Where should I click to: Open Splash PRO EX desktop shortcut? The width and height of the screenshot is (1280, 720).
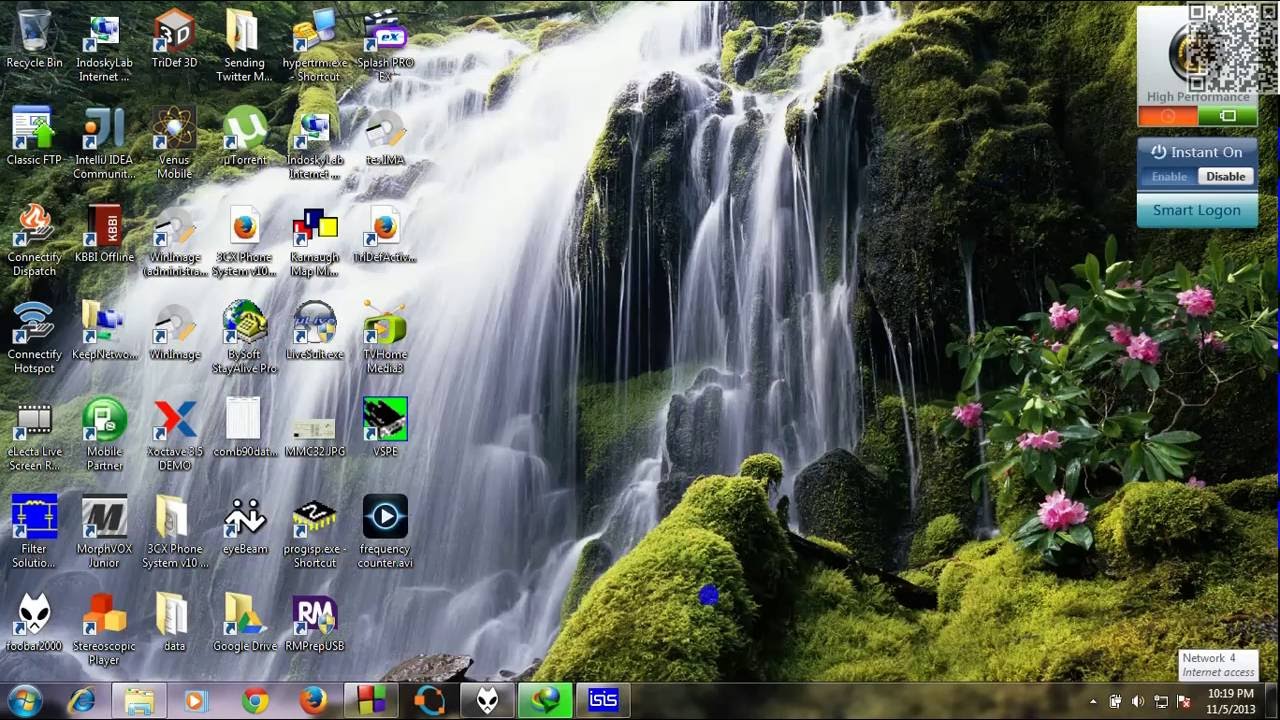coord(385,47)
